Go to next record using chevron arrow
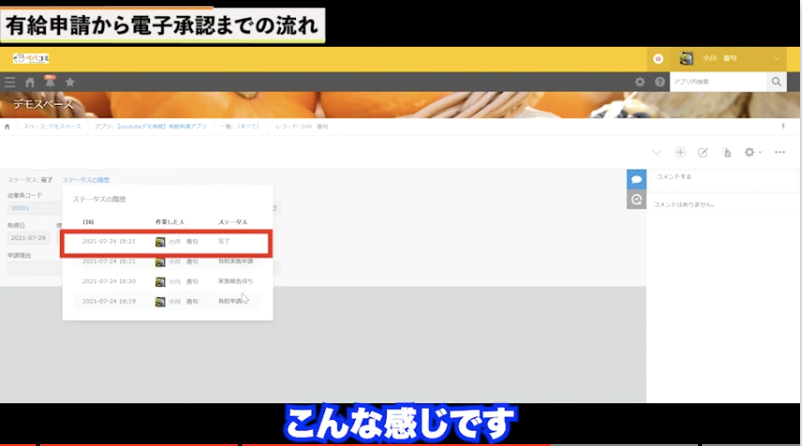802x446 pixels. pyautogui.click(x=656, y=153)
